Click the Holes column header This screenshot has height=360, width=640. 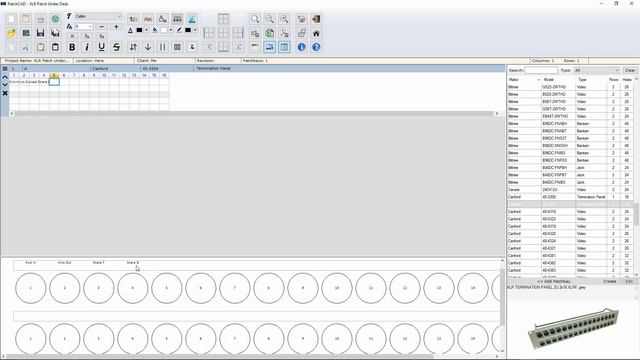point(627,80)
